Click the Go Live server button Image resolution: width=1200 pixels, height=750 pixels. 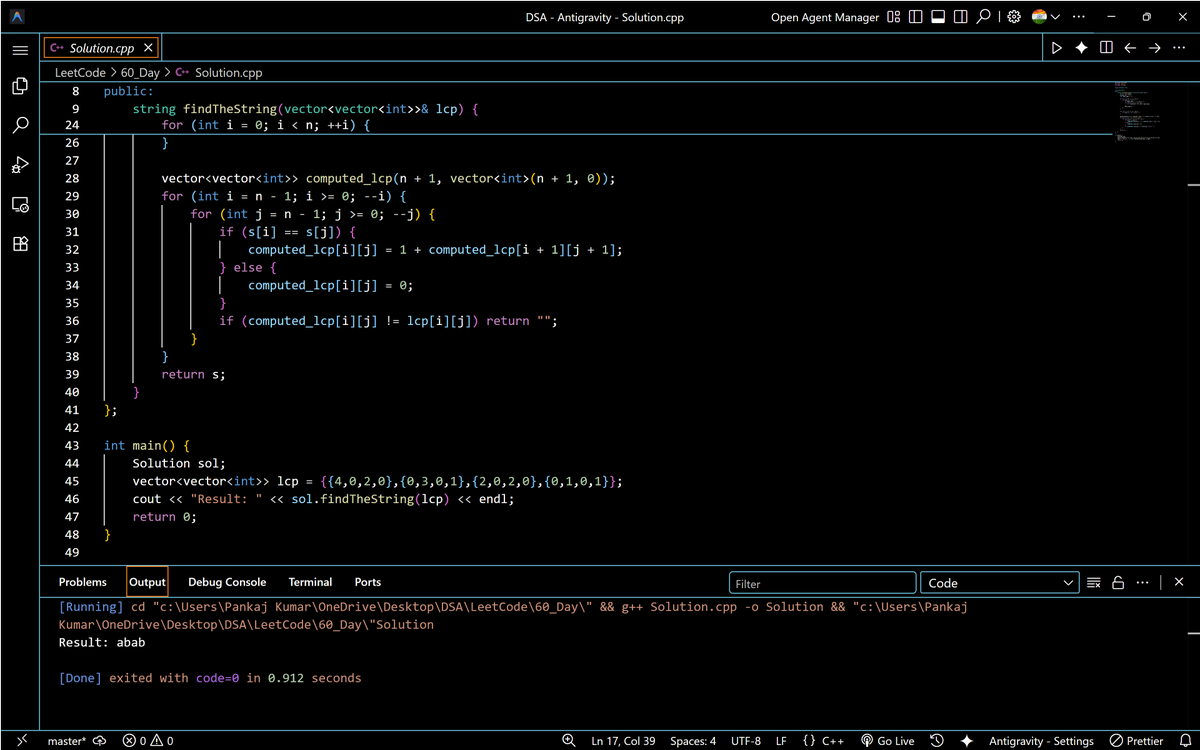coord(887,741)
